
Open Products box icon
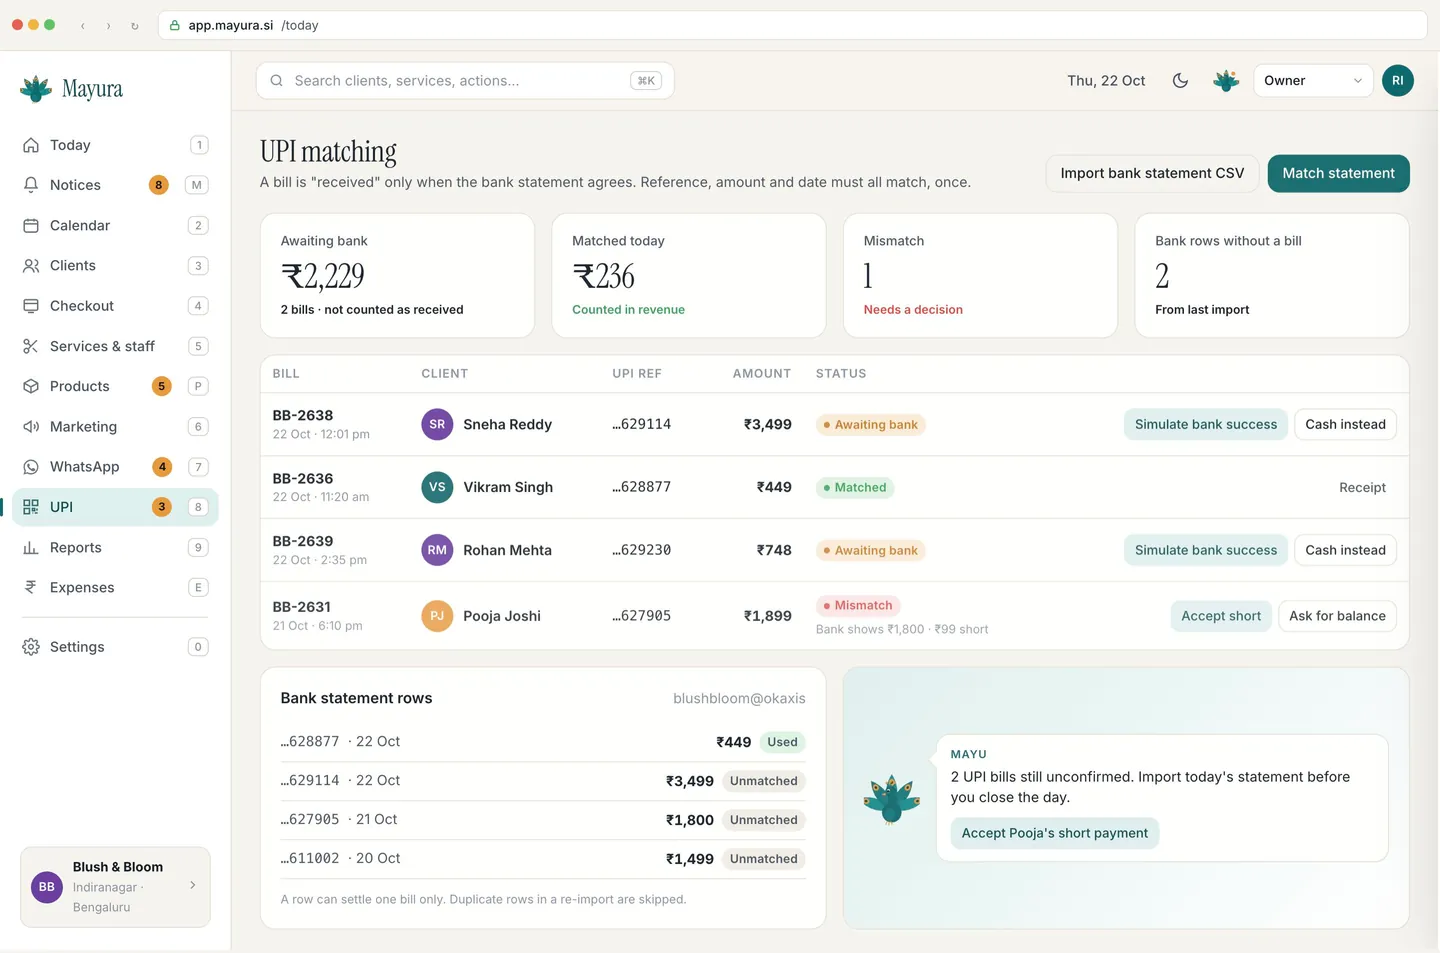[31, 386]
